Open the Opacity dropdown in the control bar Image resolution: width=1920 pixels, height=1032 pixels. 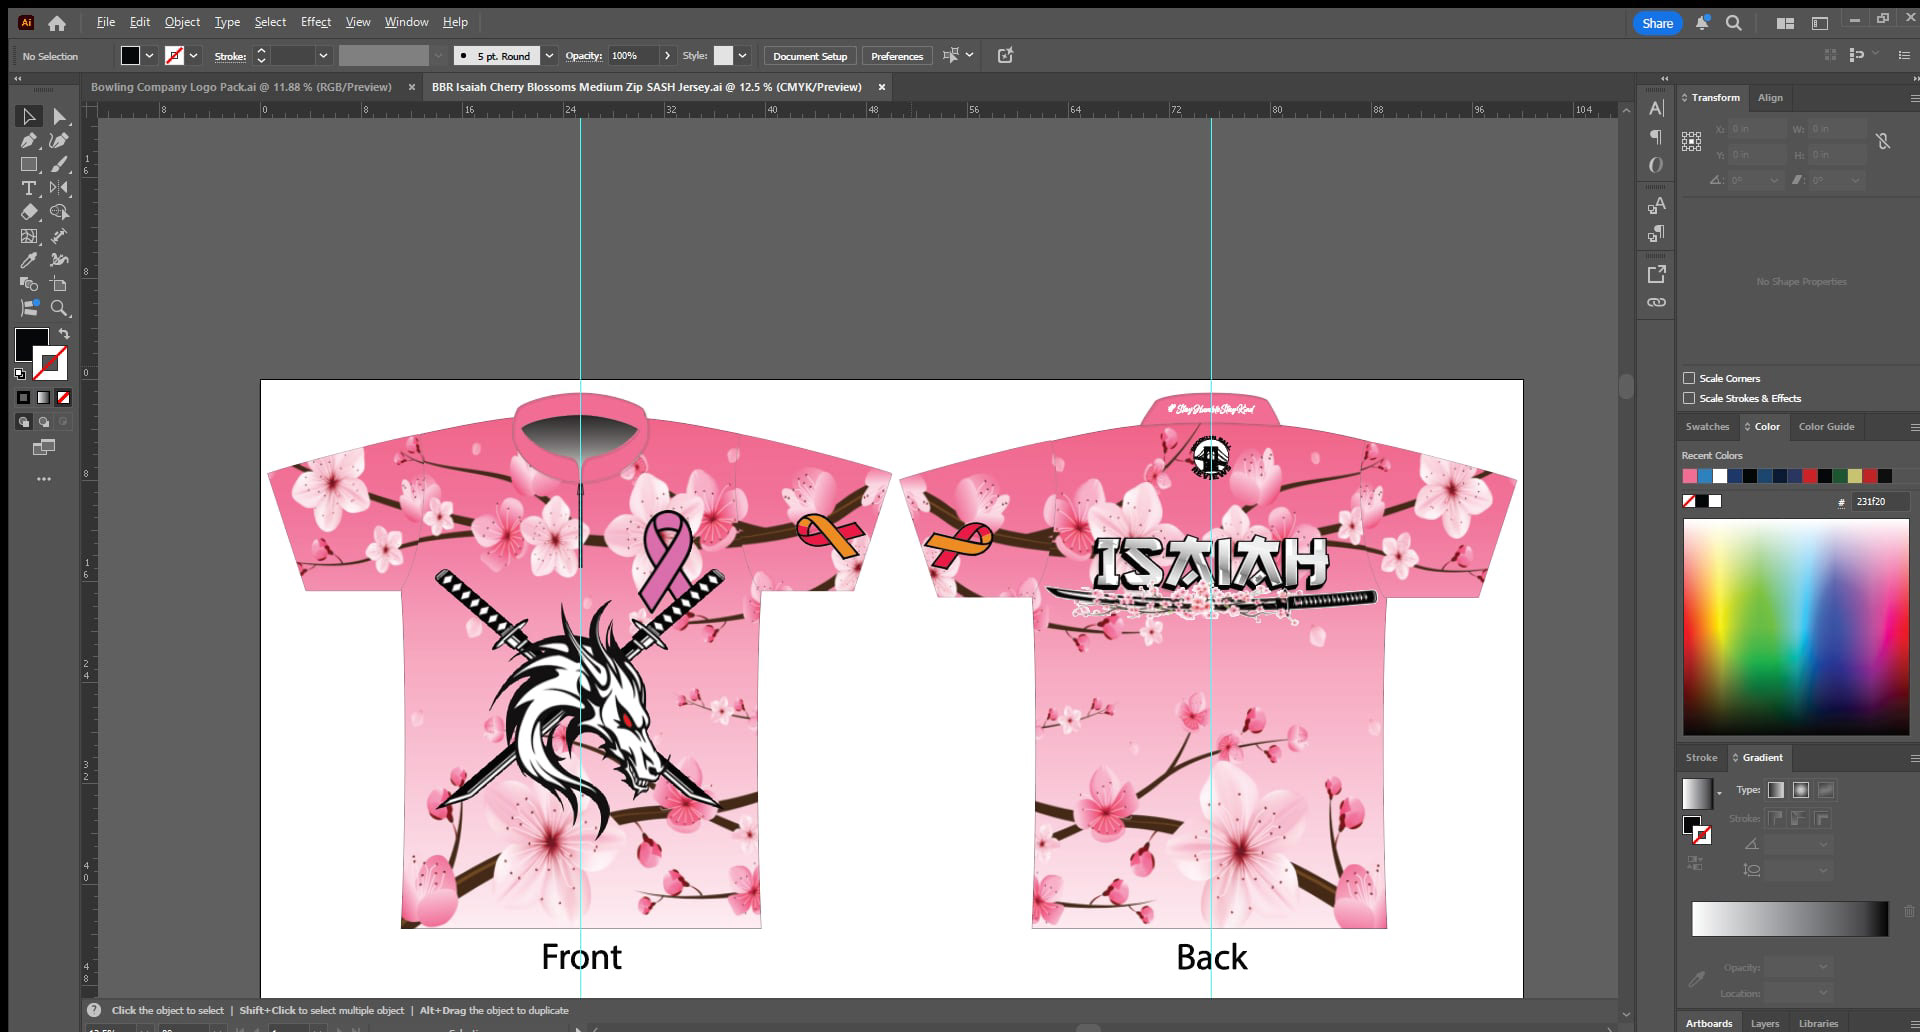click(x=667, y=56)
